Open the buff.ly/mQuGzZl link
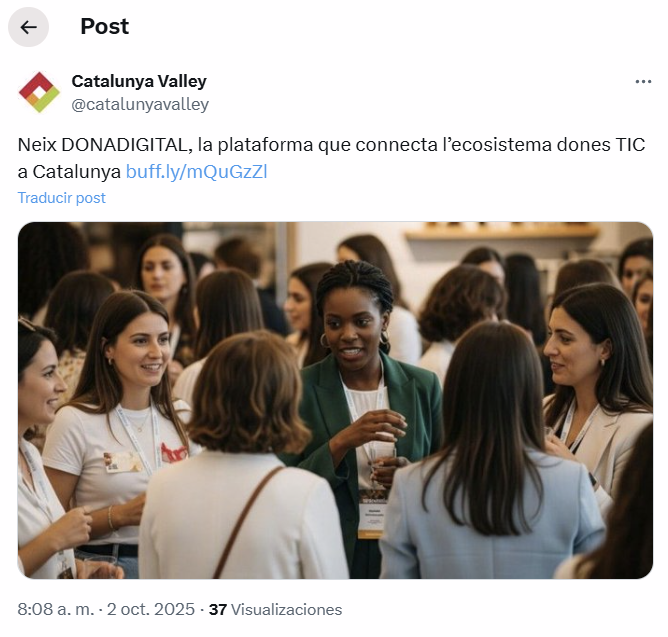Viewport: 668px width, 637px height. coord(196,172)
